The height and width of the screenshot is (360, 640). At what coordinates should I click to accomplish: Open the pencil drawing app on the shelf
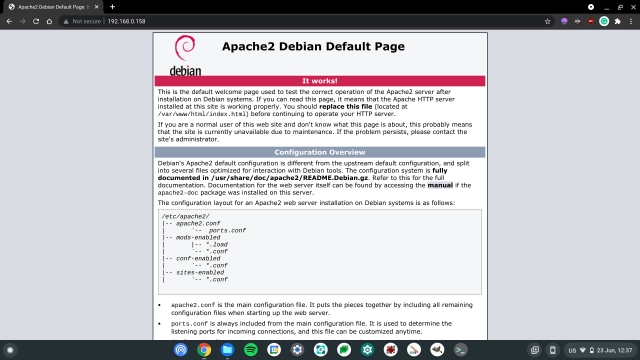pyautogui.click(x=414, y=350)
